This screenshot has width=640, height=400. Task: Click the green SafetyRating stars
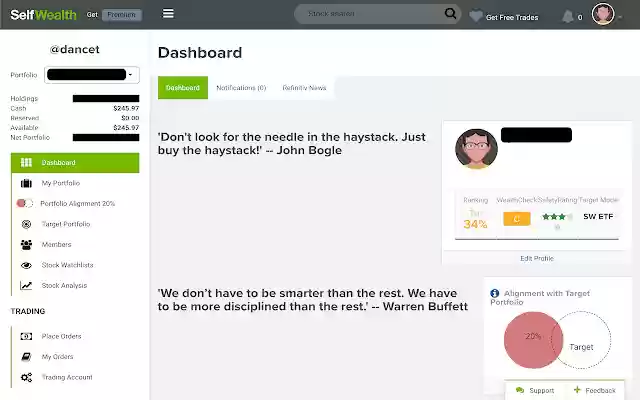click(x=557, y=217)
